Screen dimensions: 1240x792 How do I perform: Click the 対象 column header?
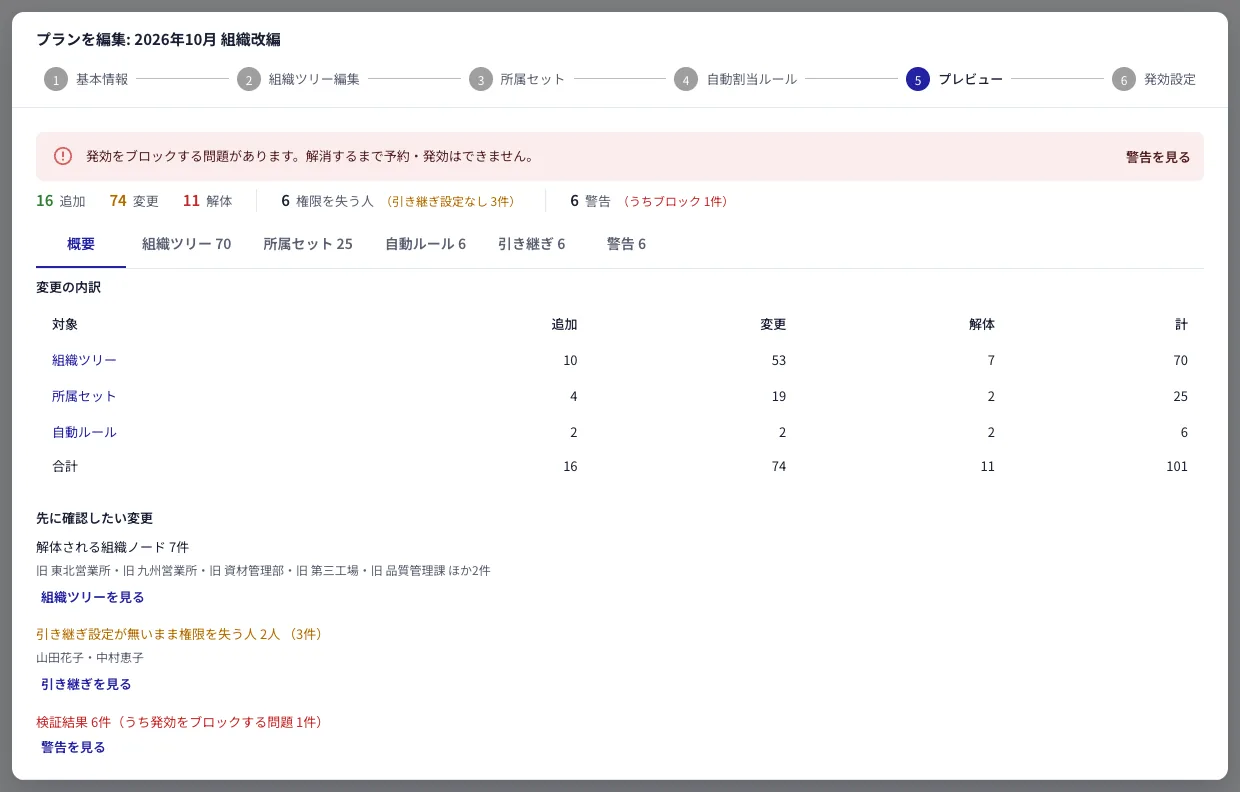[x=65, y=324]
